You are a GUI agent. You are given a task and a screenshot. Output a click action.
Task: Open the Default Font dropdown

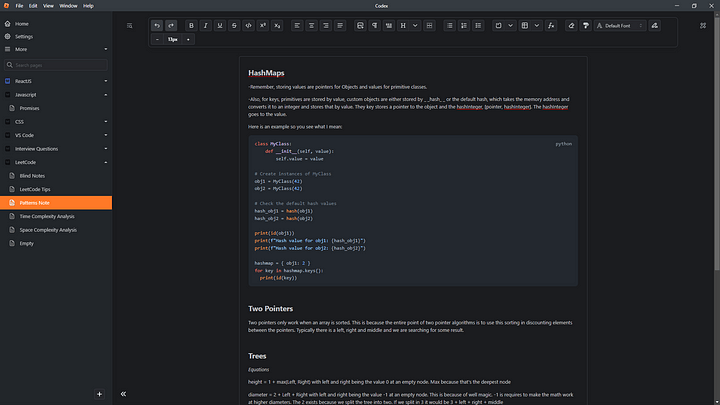tap(620, 25)
